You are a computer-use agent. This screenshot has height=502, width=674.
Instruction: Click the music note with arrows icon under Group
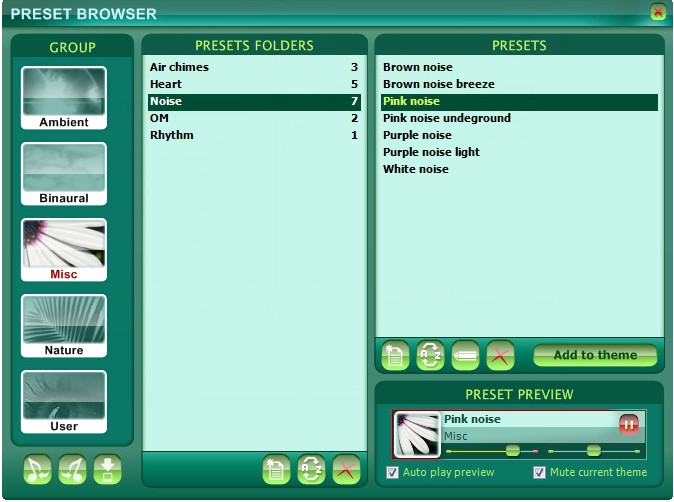(72, 469)
